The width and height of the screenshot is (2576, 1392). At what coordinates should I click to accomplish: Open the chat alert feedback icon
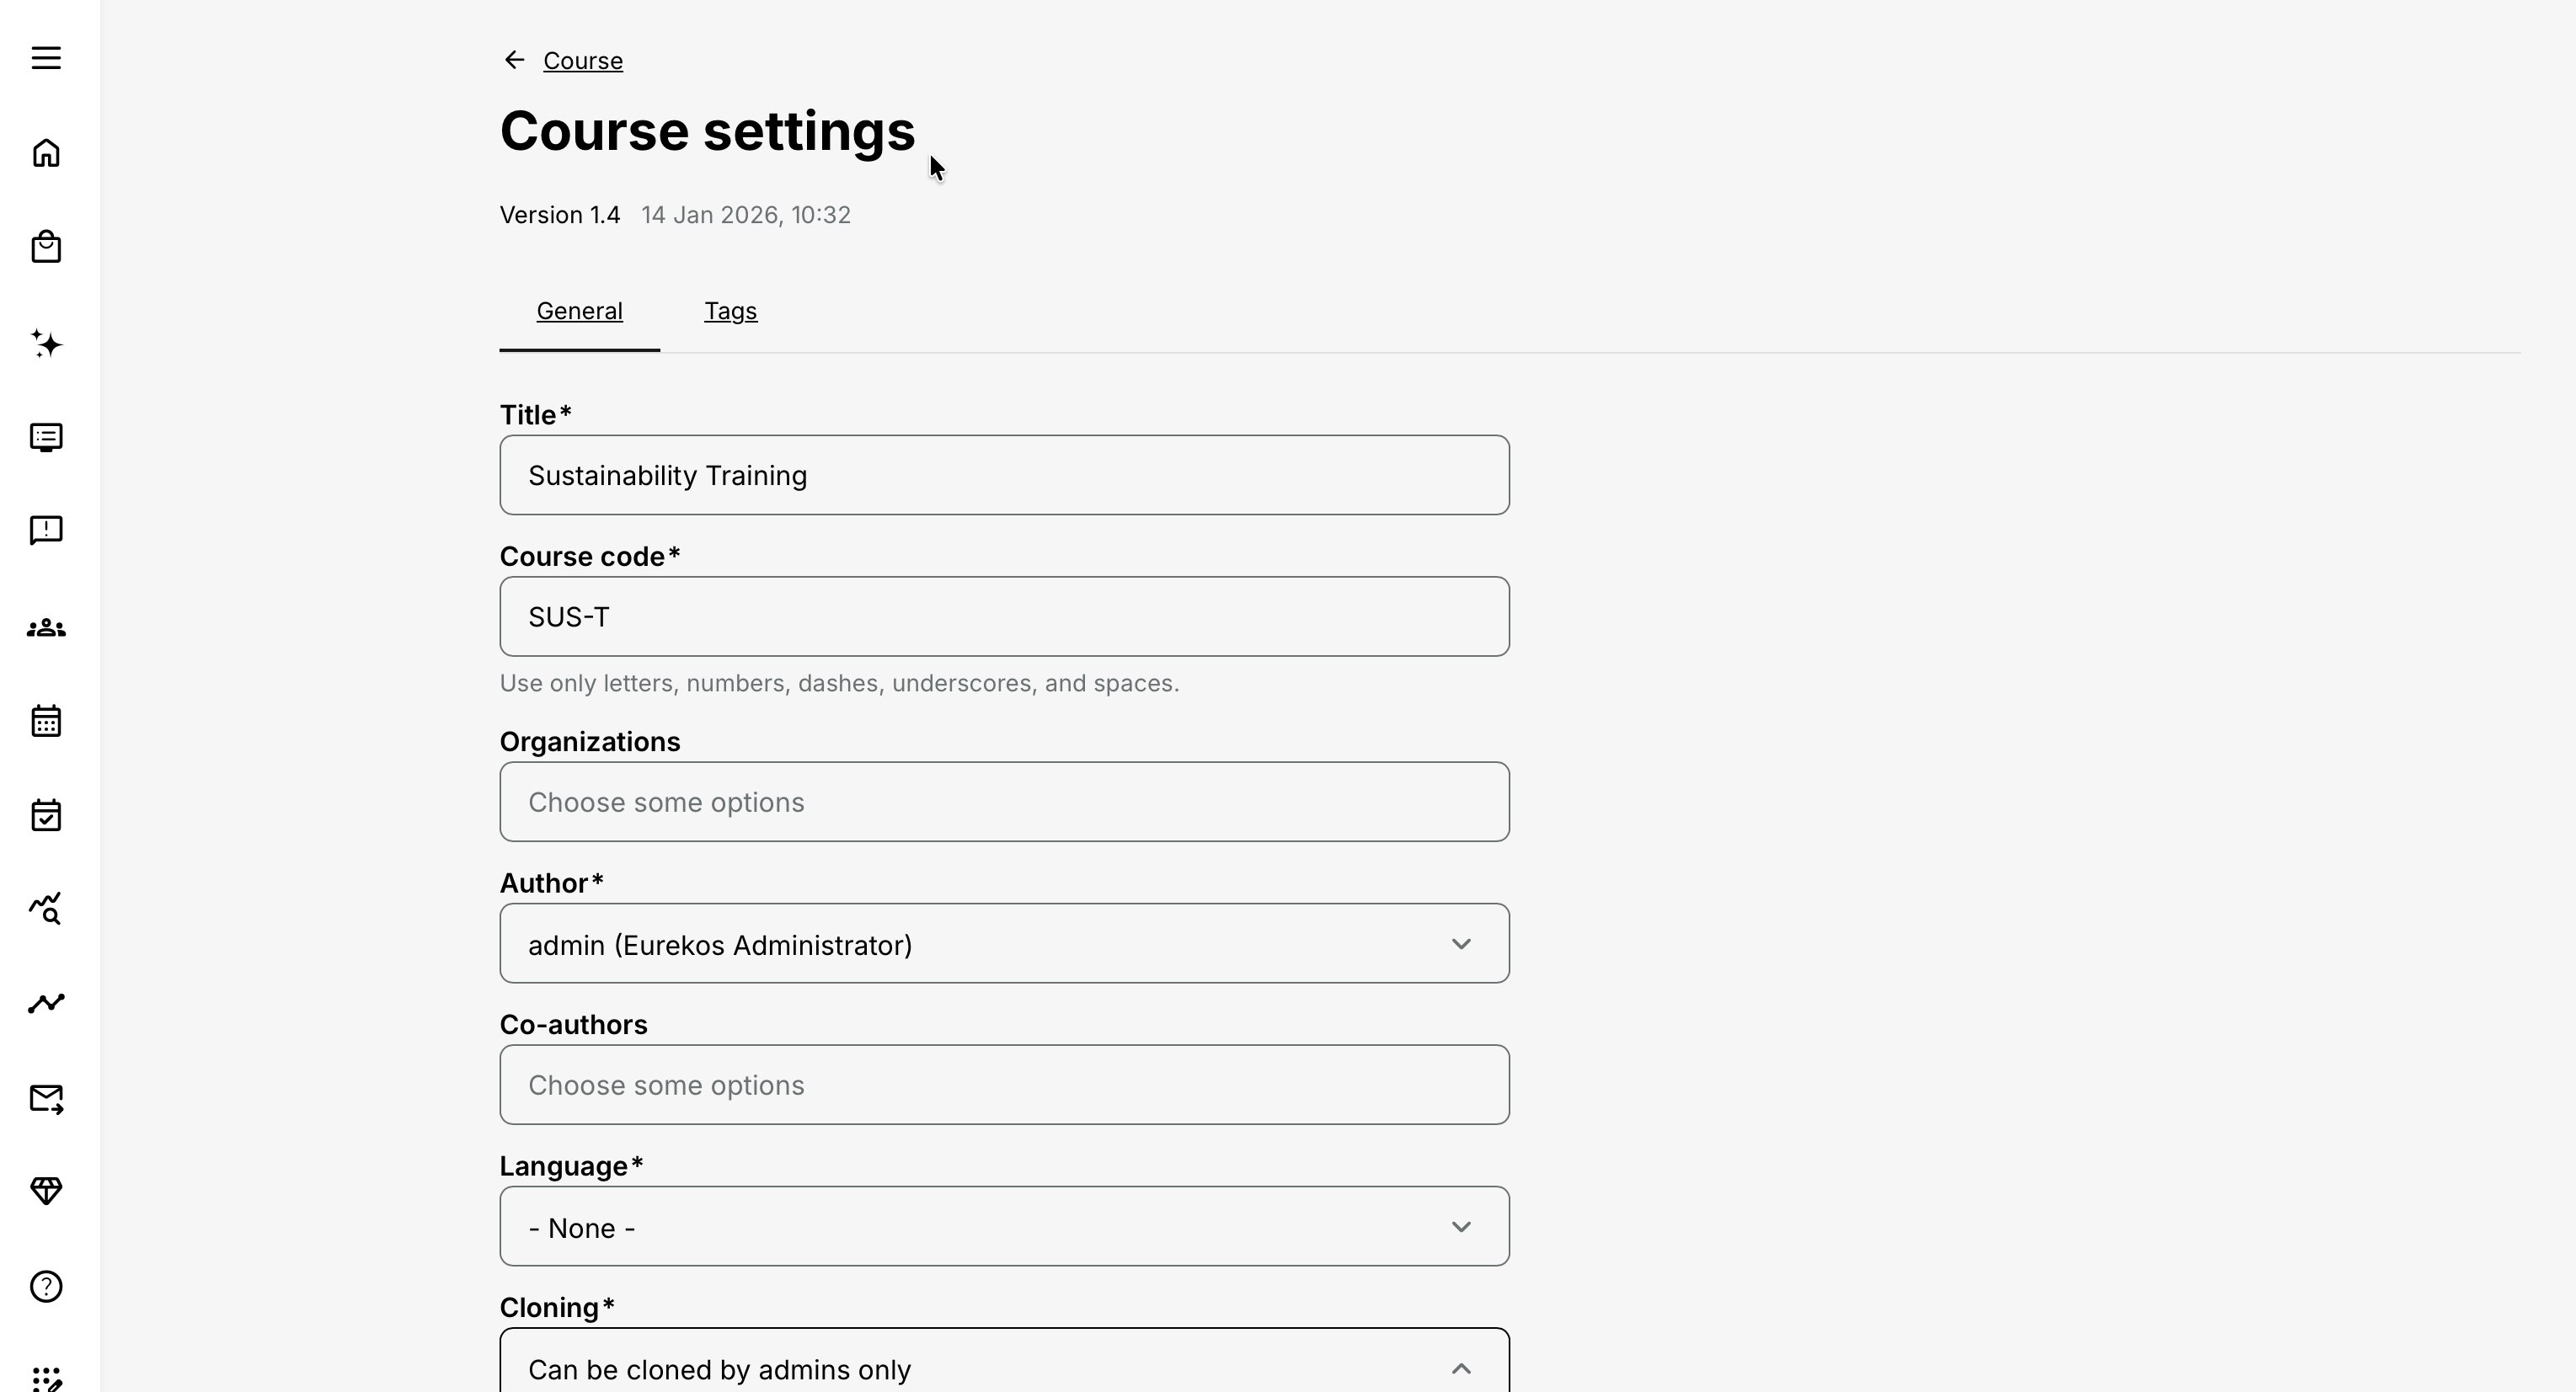(x=46, y=530)
